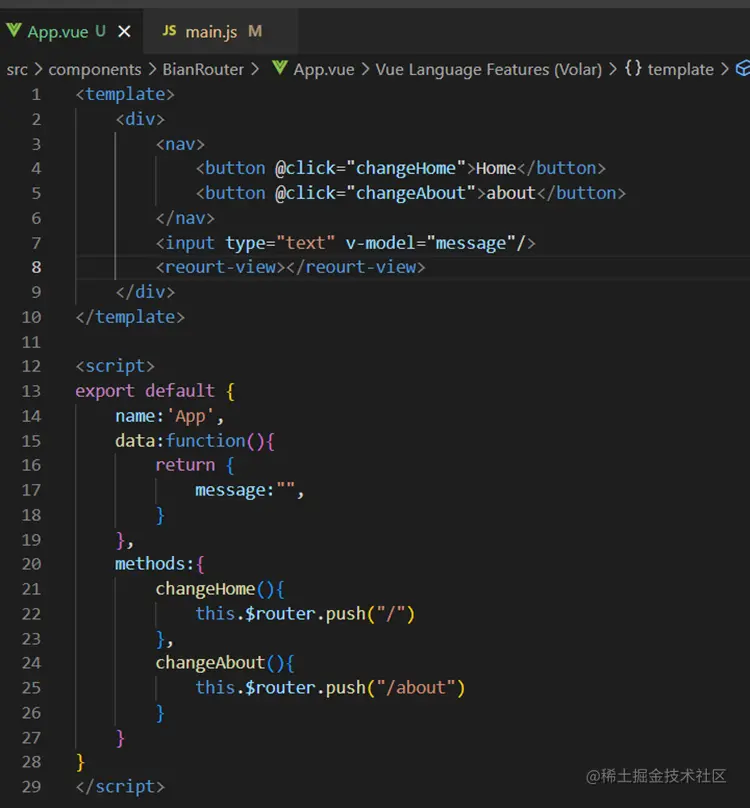
Task: Click the '<script>' opening tag
Action: pyautogui.click(x=115, y=366)
